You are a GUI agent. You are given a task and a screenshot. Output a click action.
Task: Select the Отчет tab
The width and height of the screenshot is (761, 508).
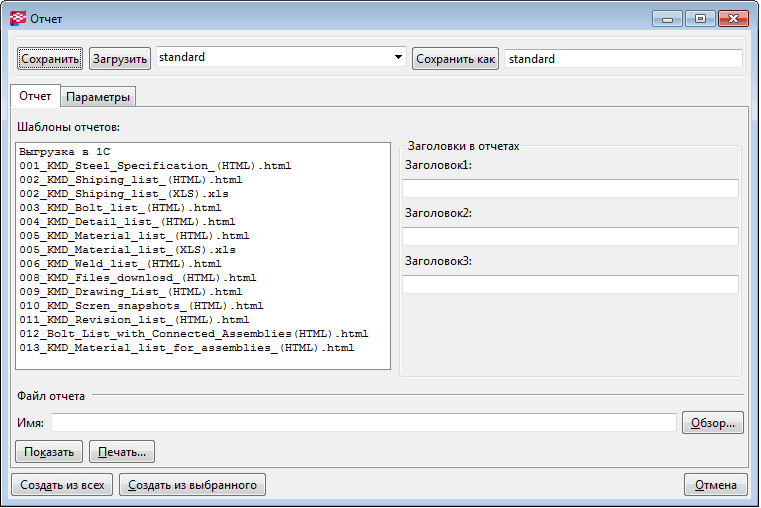[35, 96]
